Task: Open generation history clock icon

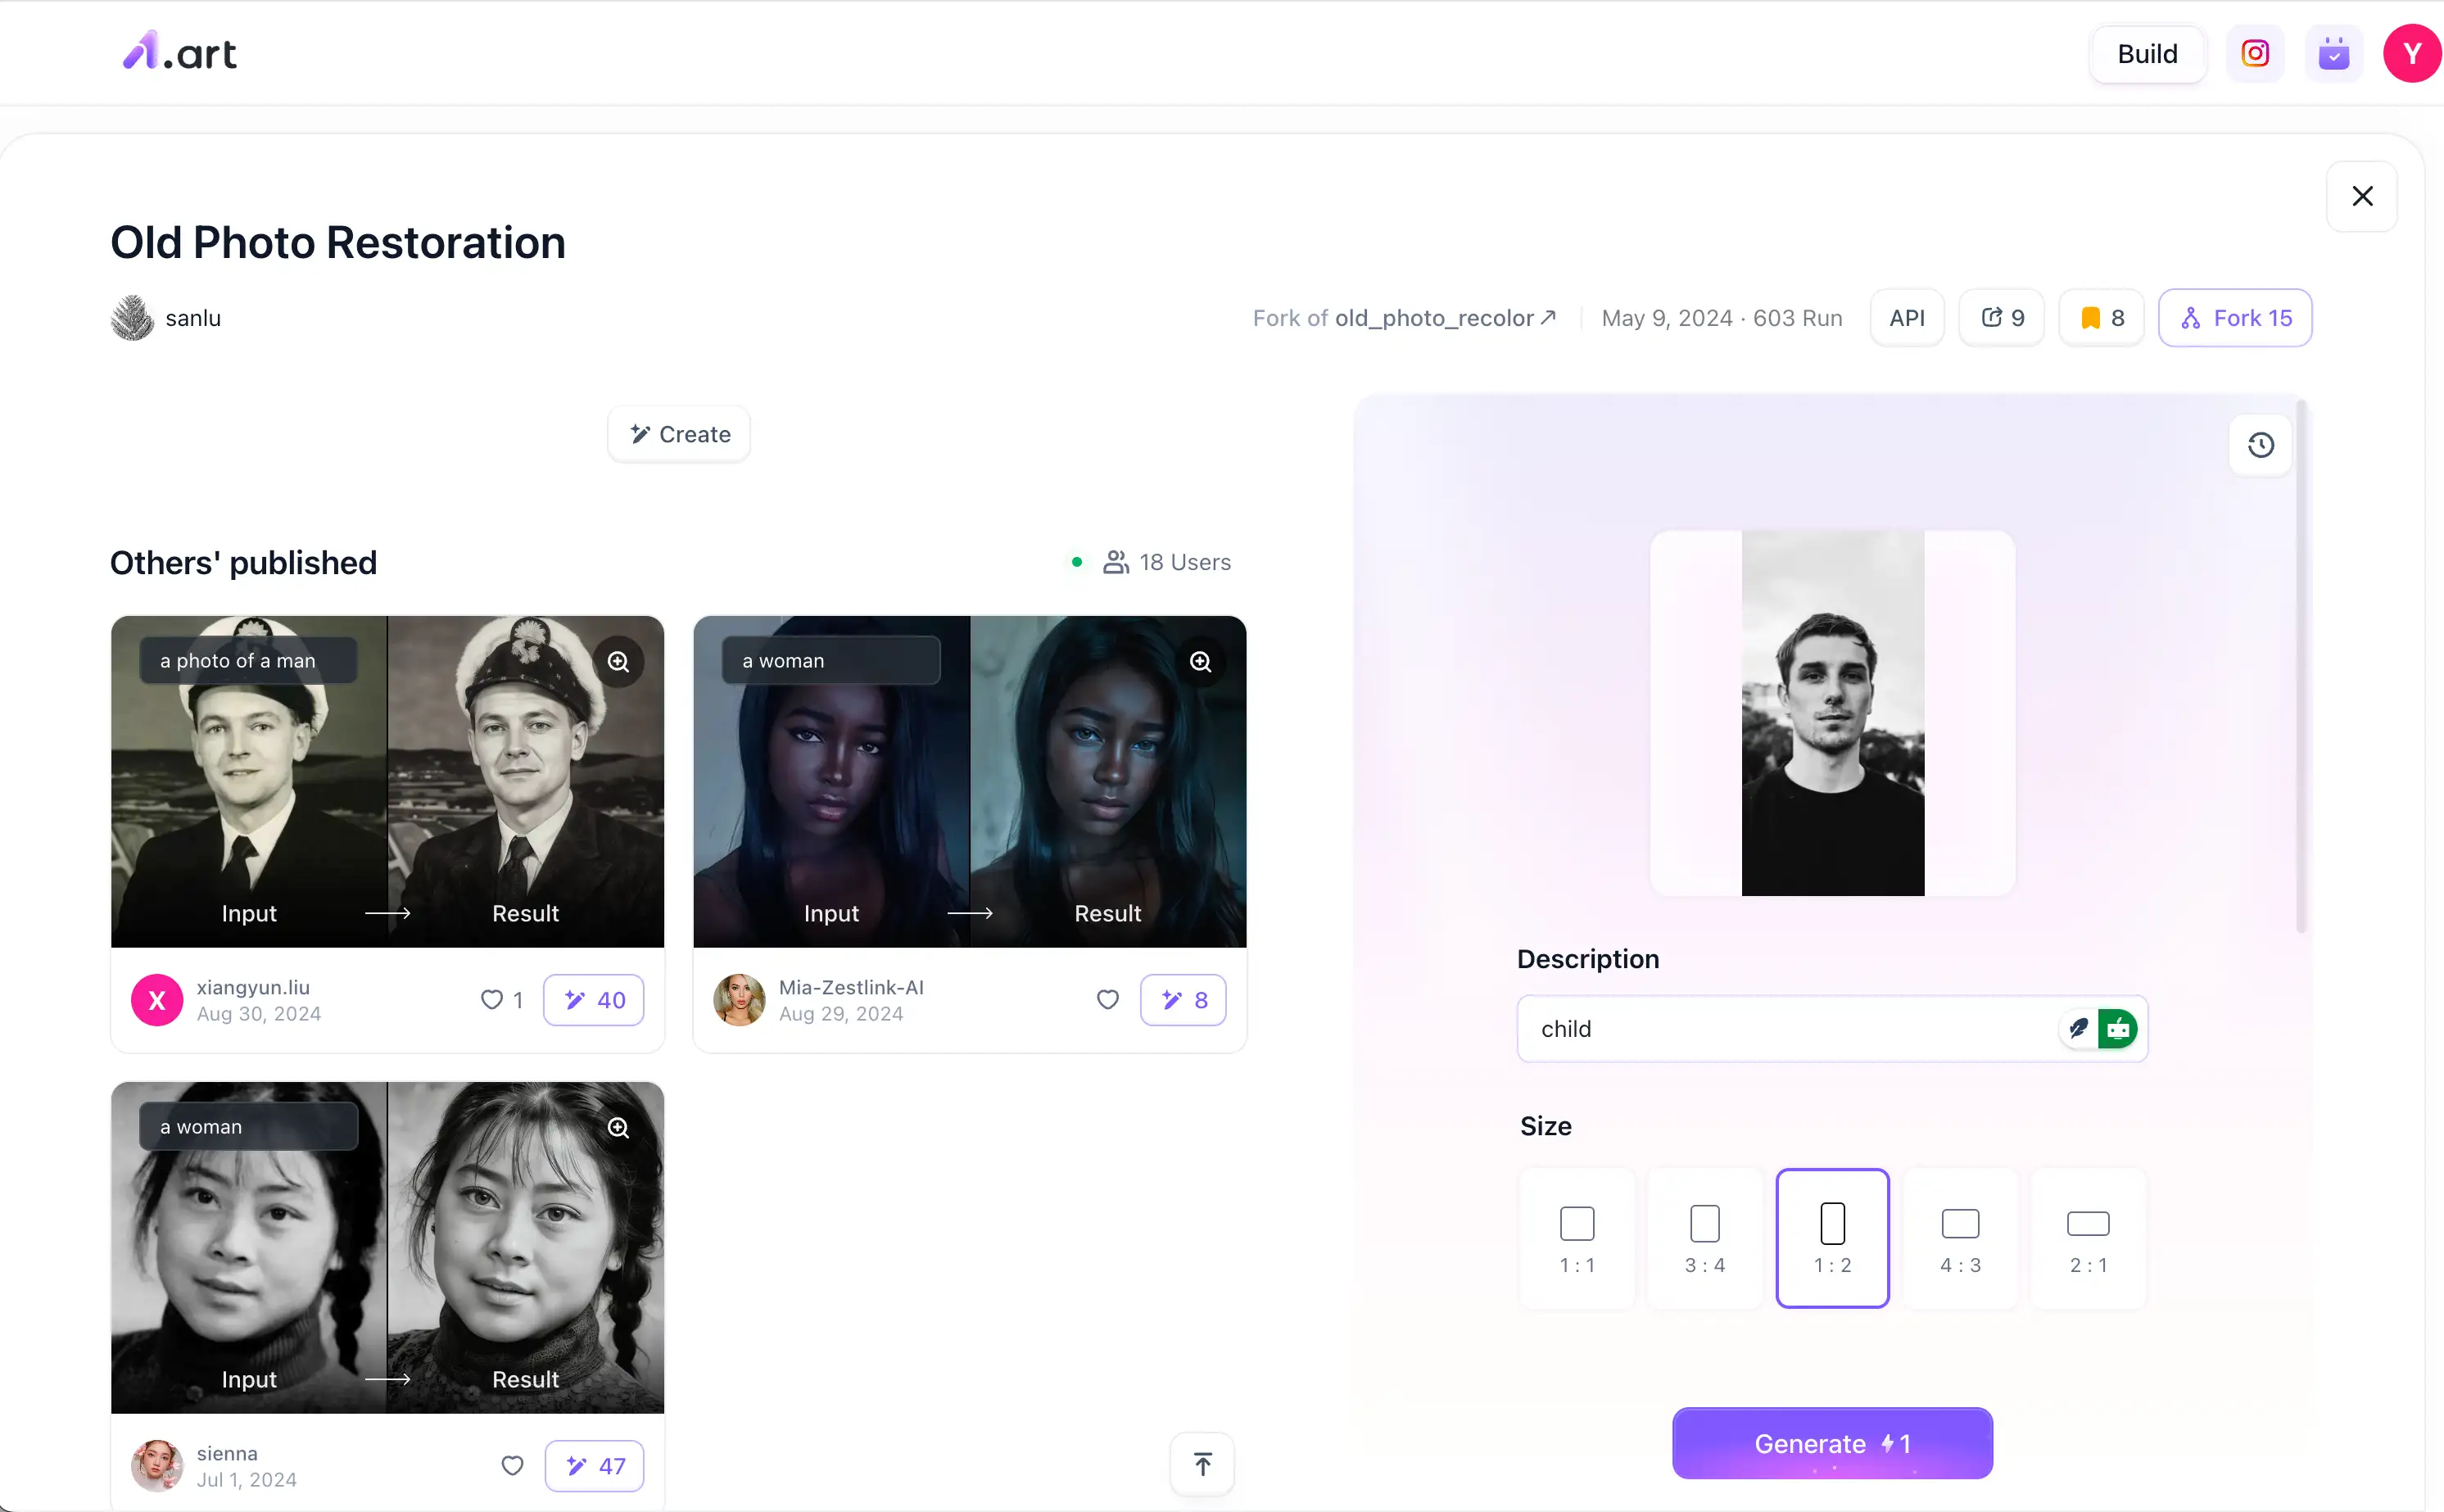Action: coord(2261,445)
